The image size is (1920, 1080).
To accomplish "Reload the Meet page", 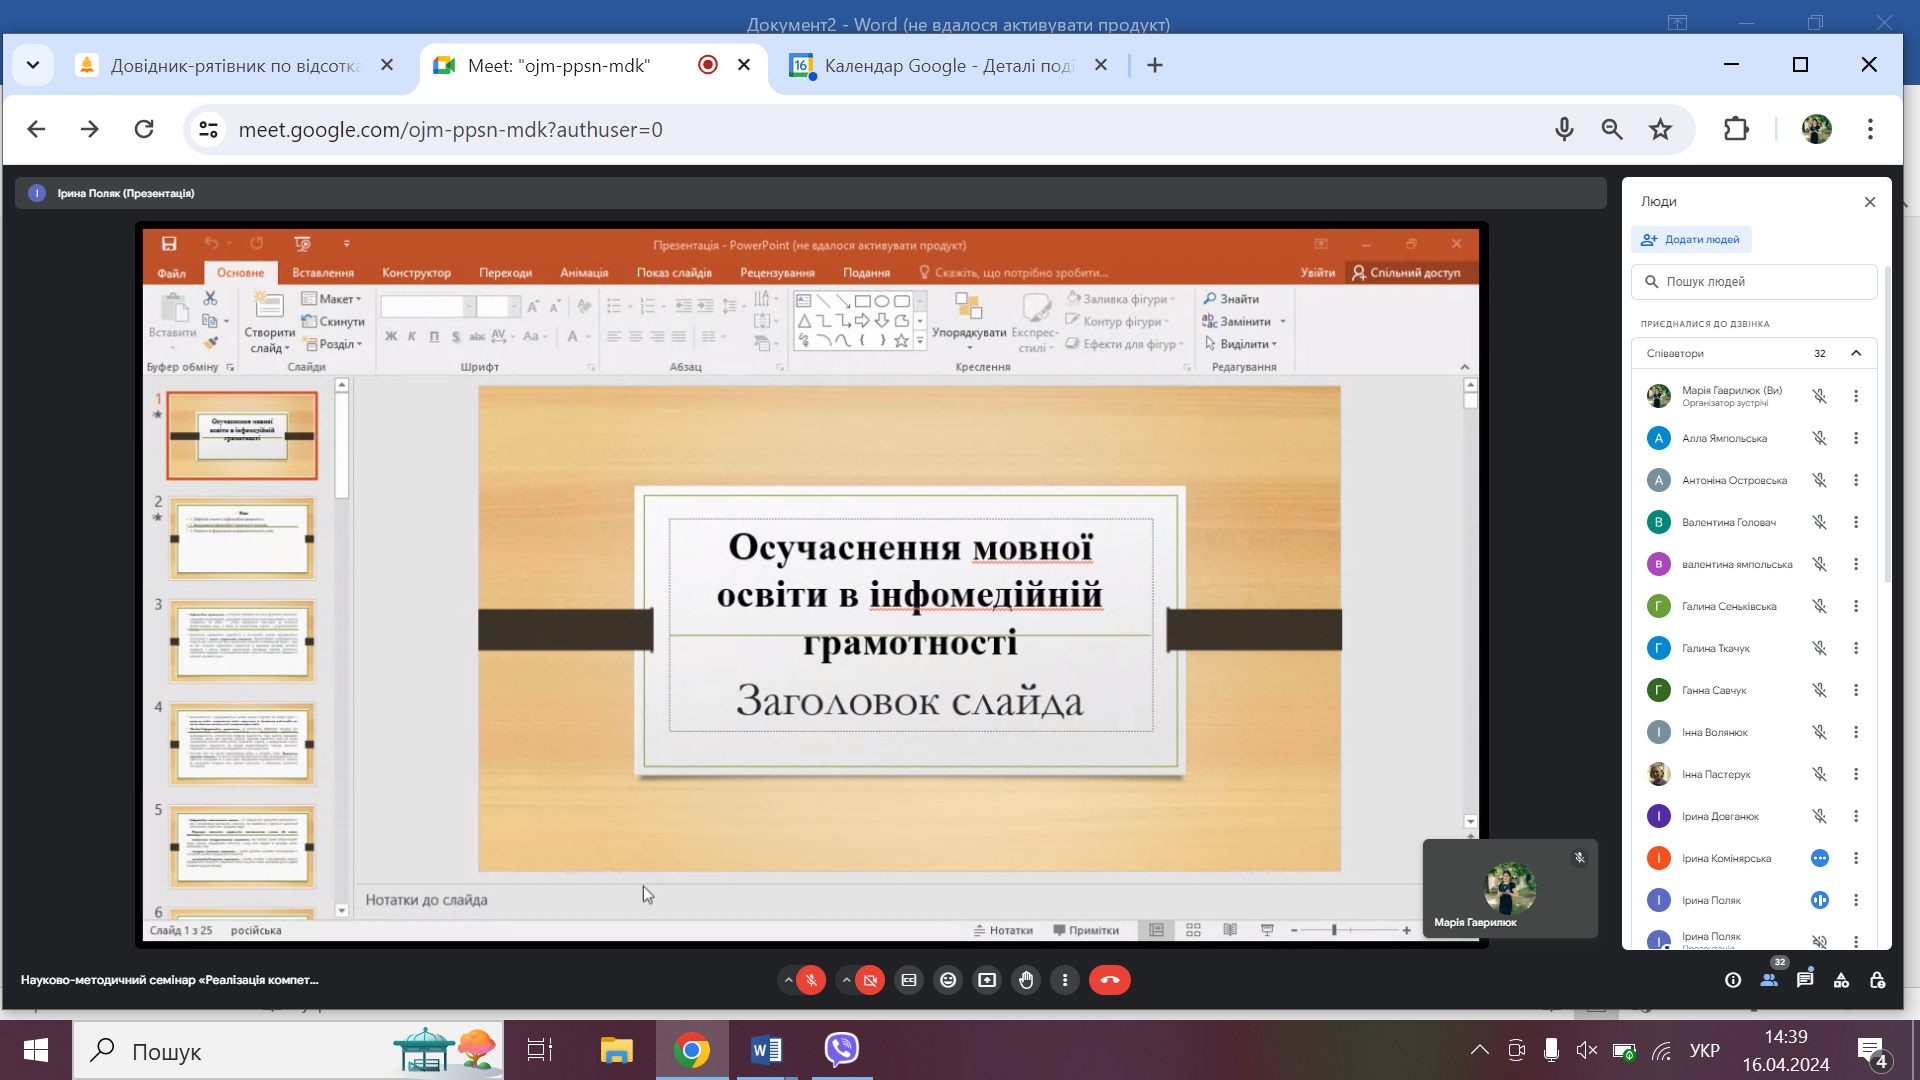I will click(x=144, y=129).
